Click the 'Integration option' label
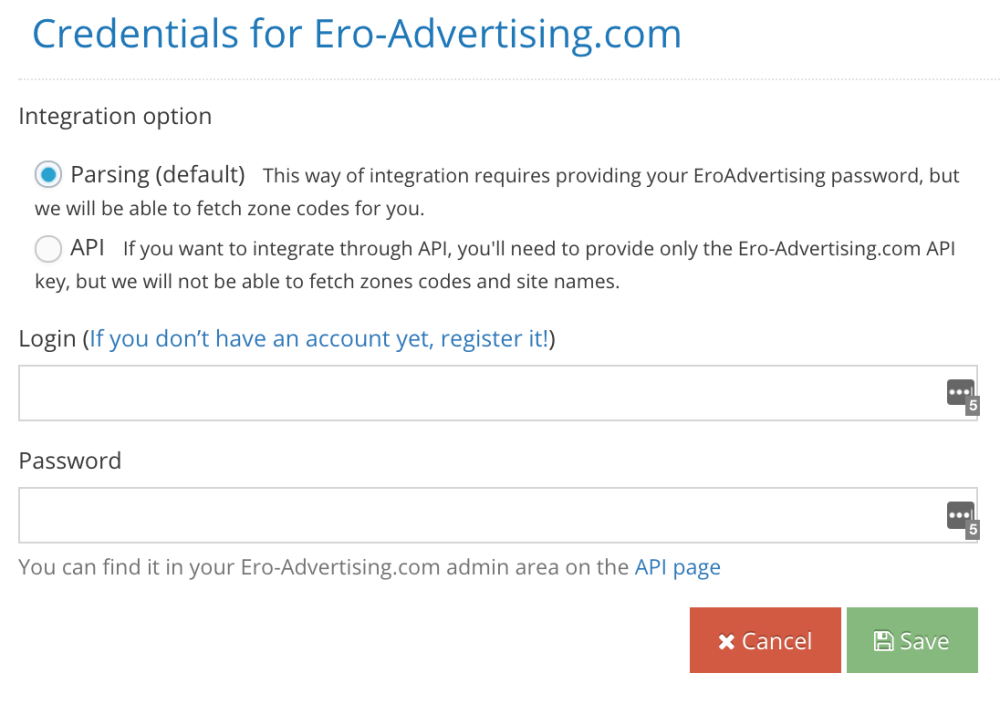 pos(115,117)
